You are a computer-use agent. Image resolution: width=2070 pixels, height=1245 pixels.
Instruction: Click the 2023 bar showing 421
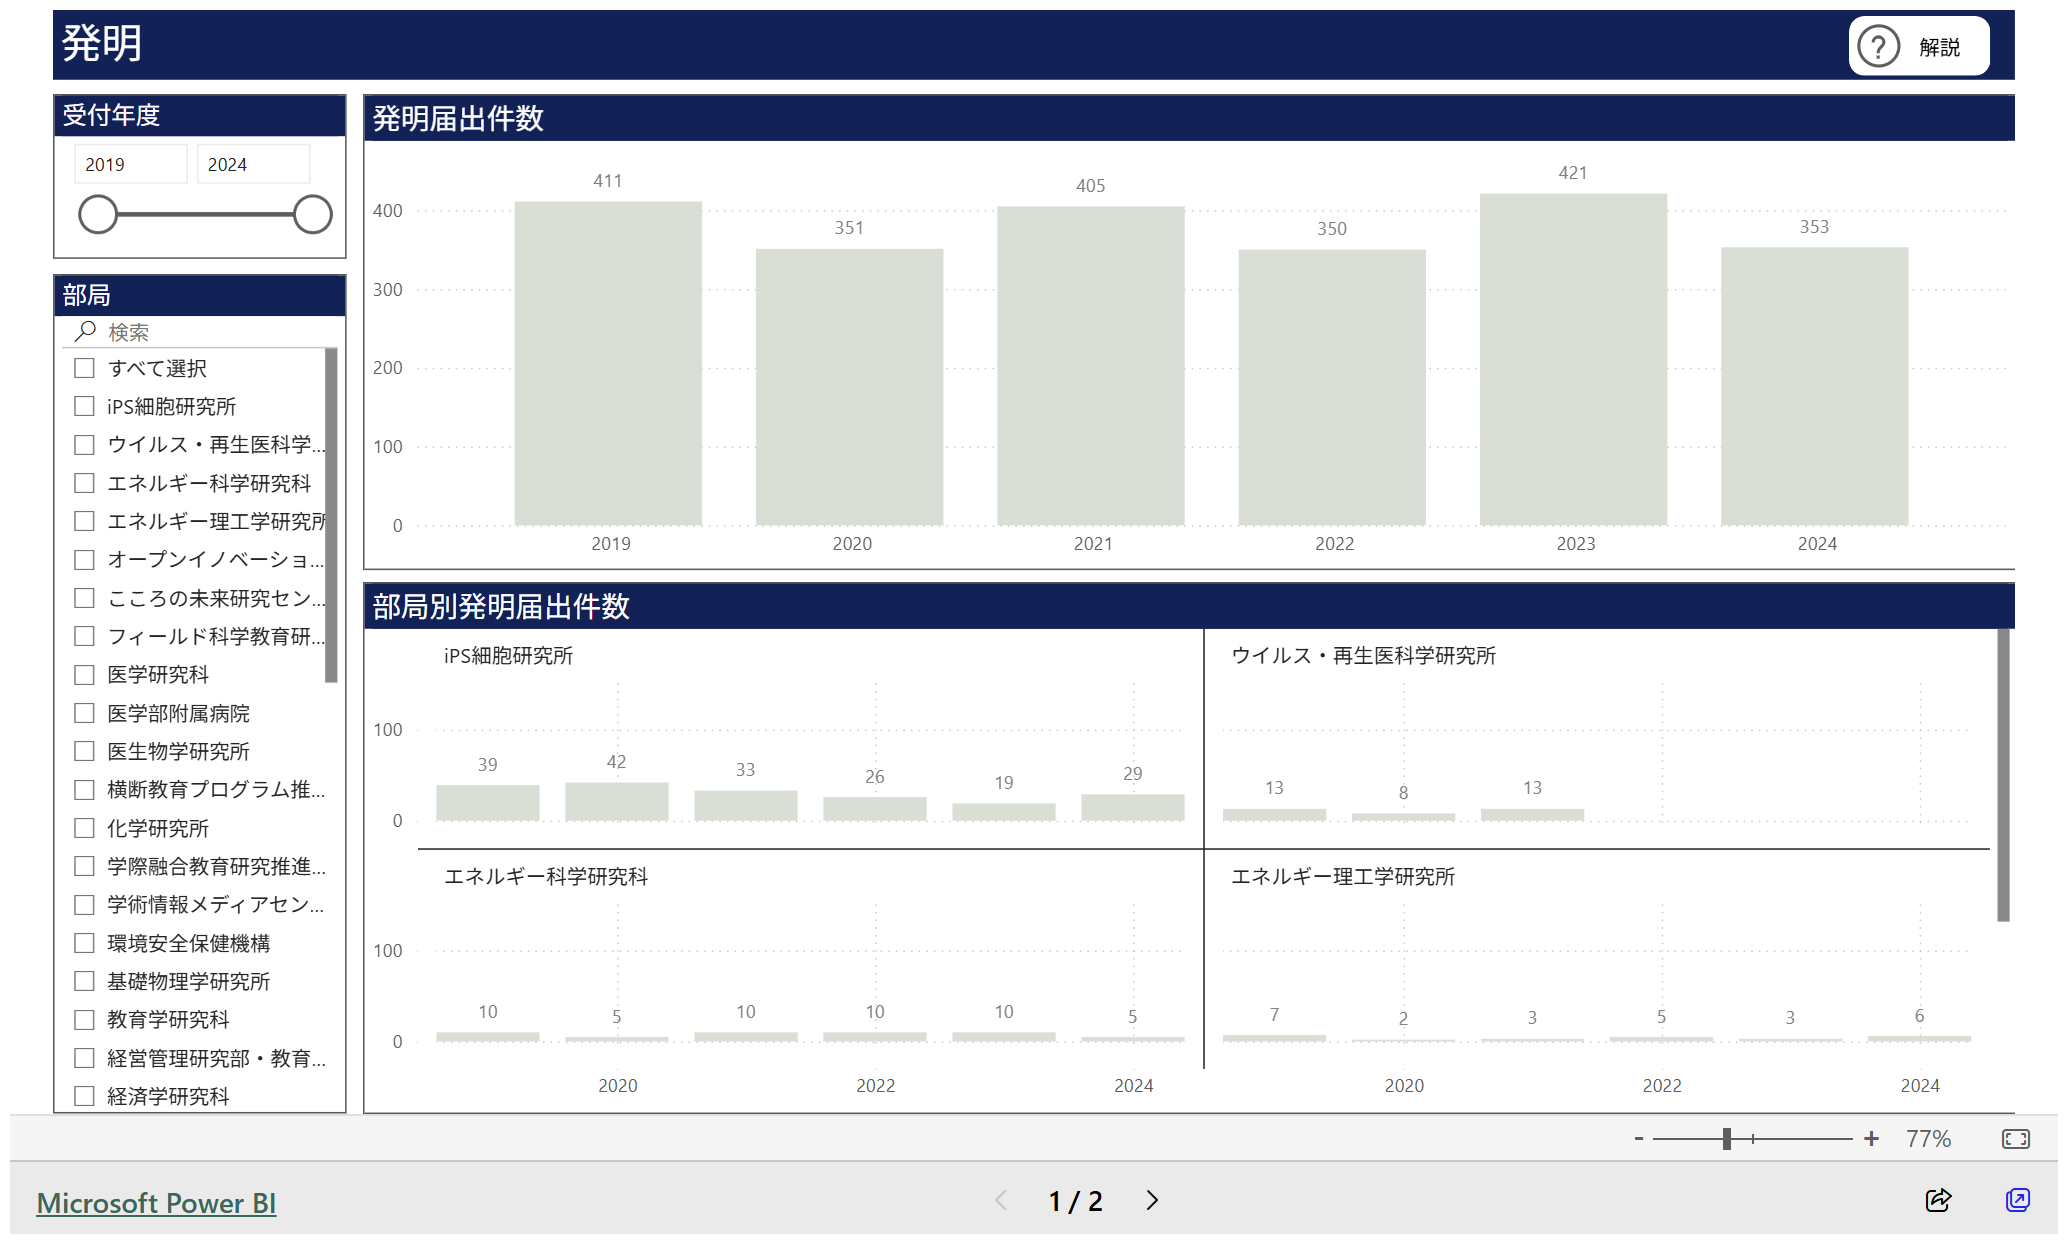pos(1573,360)
